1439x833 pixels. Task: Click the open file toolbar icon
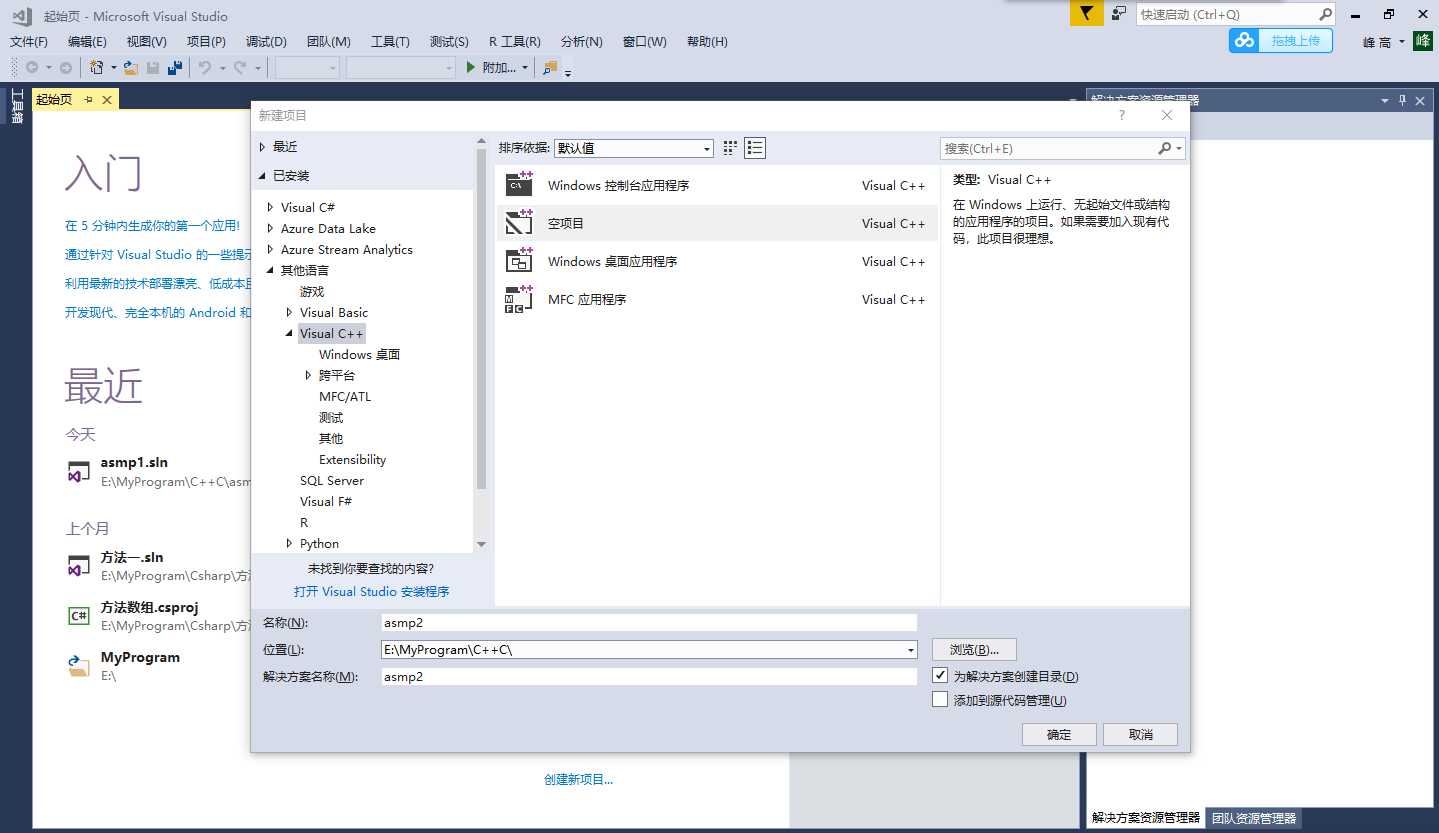coord(131,67)
